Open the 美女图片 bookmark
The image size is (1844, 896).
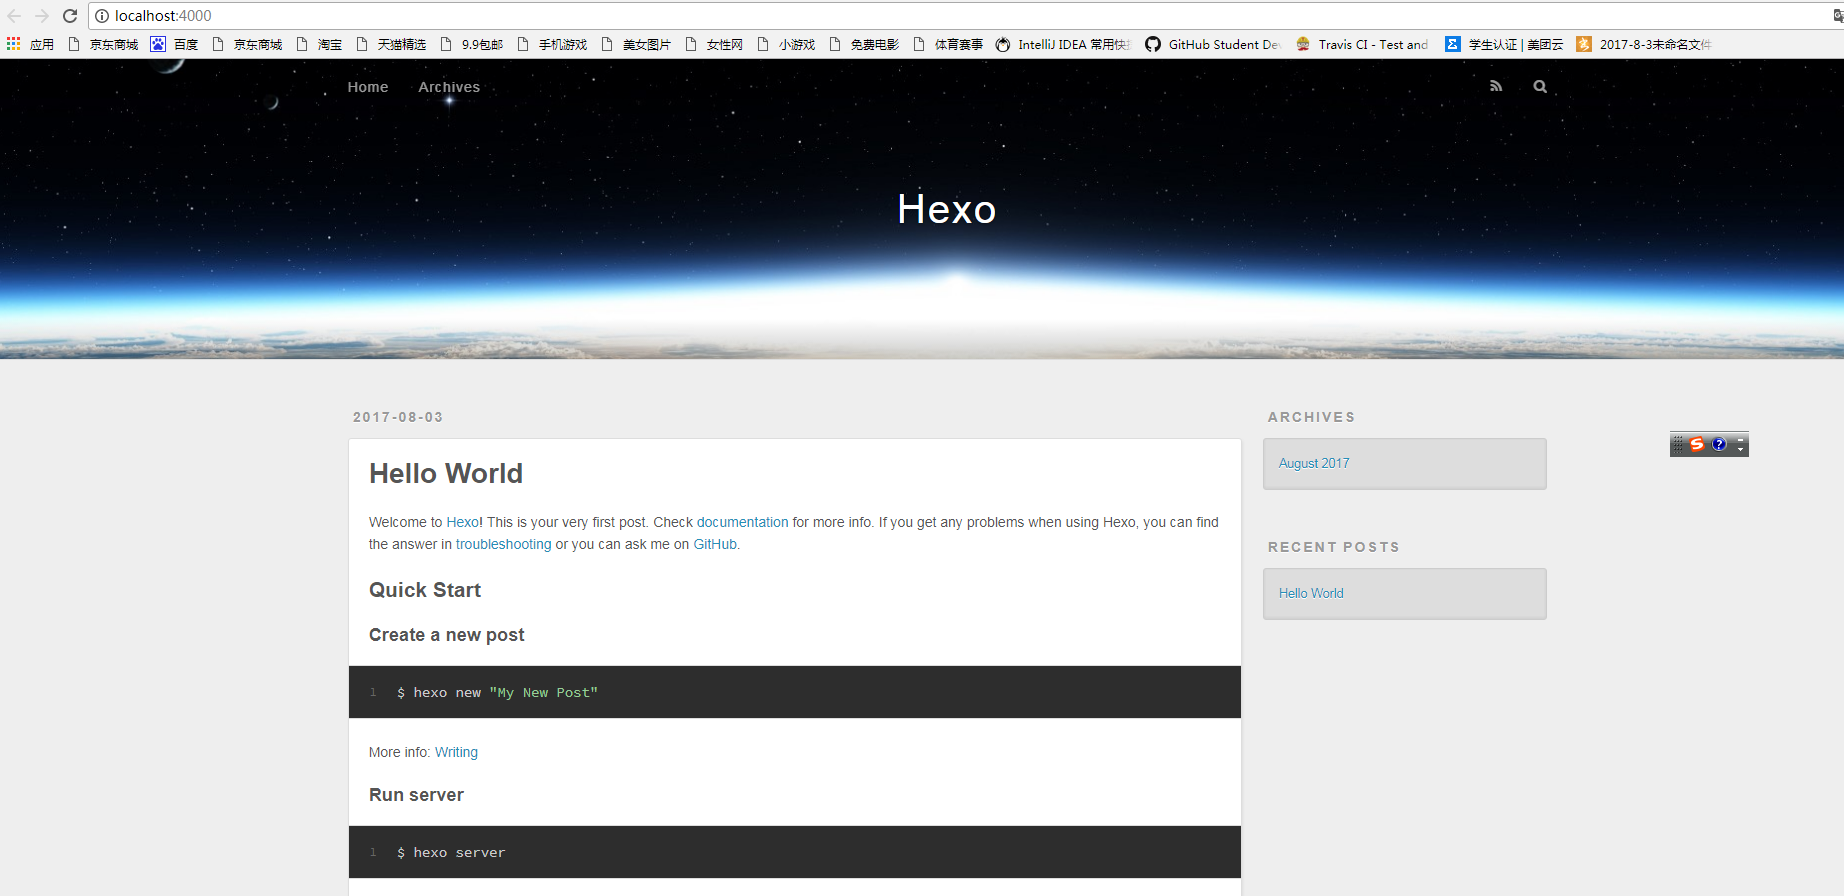(x=636, y=44)
